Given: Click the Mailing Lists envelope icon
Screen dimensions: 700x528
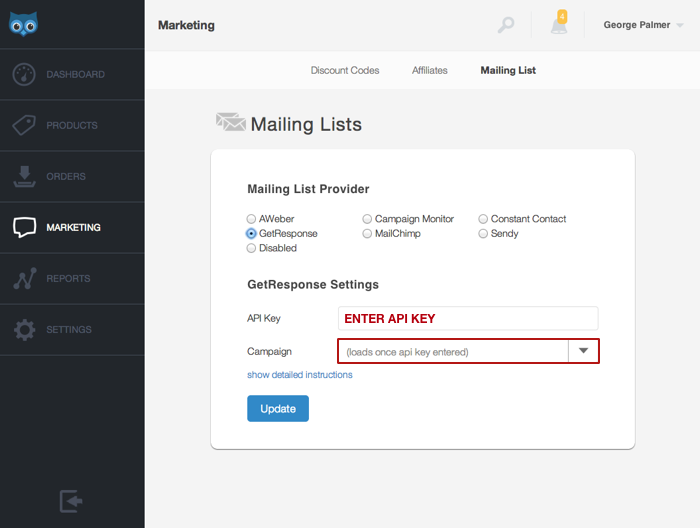Looking at the screenshot, I should (x=230, y=122).
